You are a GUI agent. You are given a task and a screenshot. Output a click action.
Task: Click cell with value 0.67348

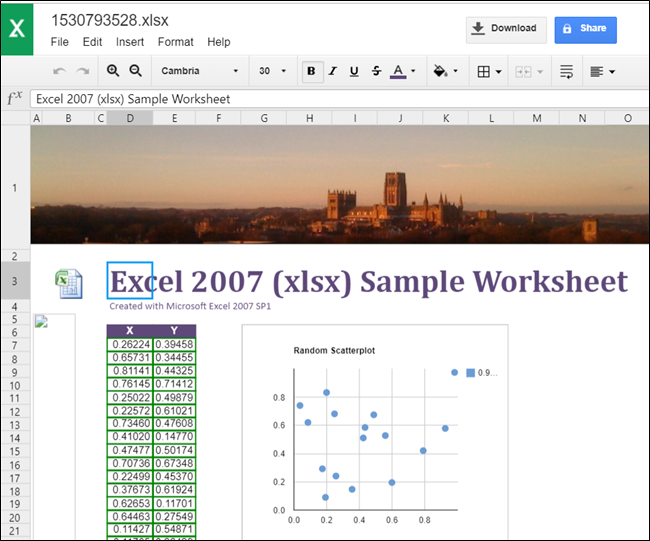(x=174, y=463)
